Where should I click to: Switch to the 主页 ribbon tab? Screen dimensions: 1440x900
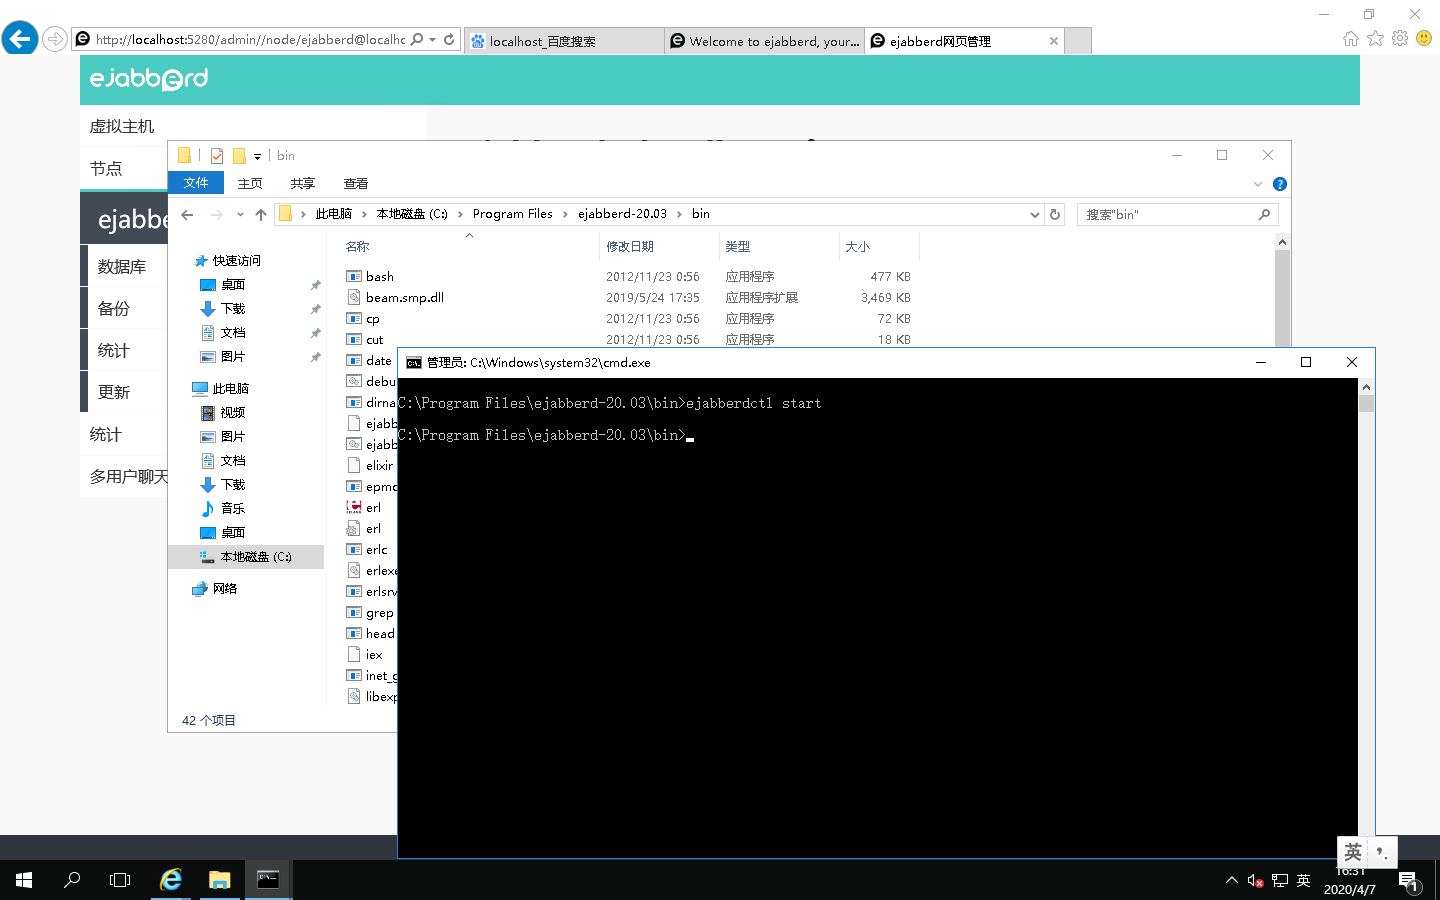[248, 183]
